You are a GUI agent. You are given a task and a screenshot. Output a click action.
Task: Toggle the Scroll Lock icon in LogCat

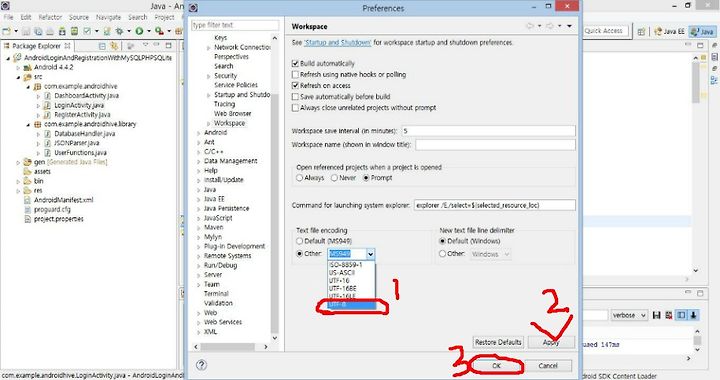point(693,315)
